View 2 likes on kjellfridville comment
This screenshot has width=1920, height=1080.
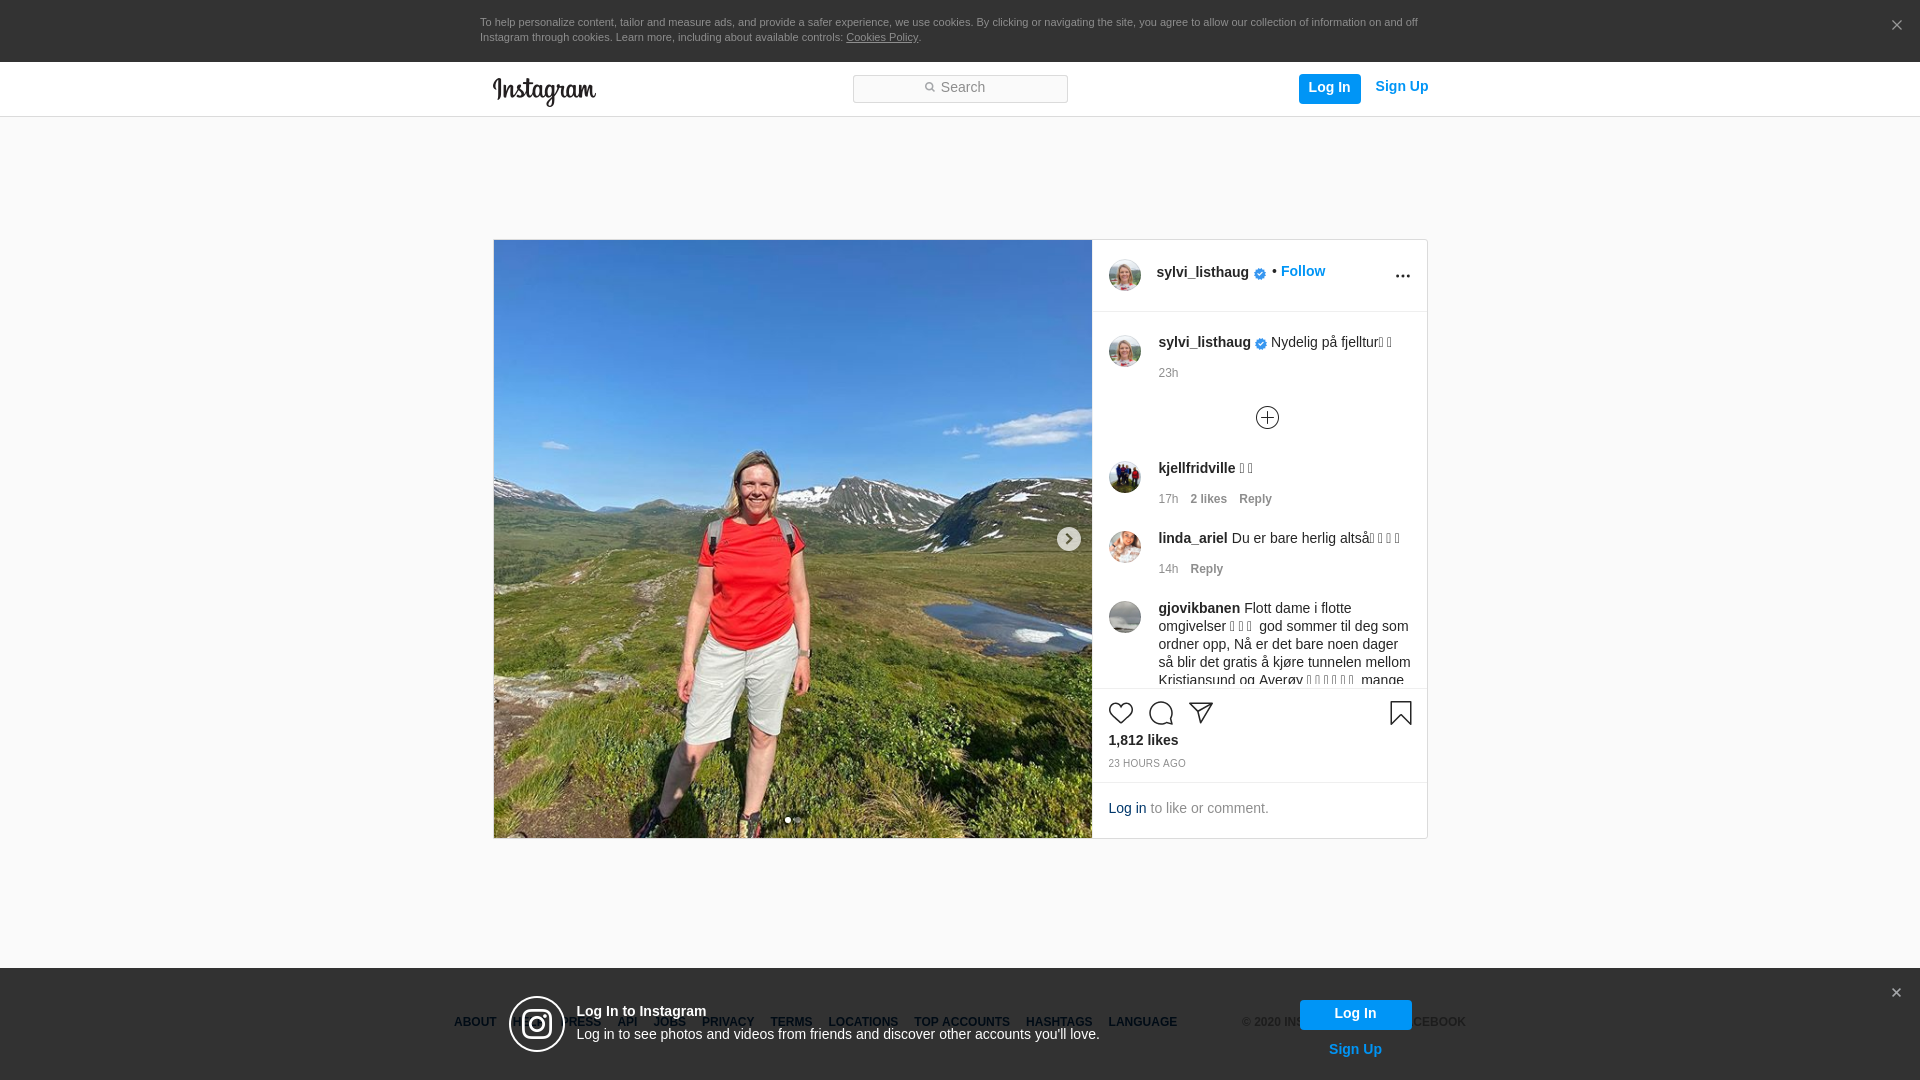(1208, 499)
